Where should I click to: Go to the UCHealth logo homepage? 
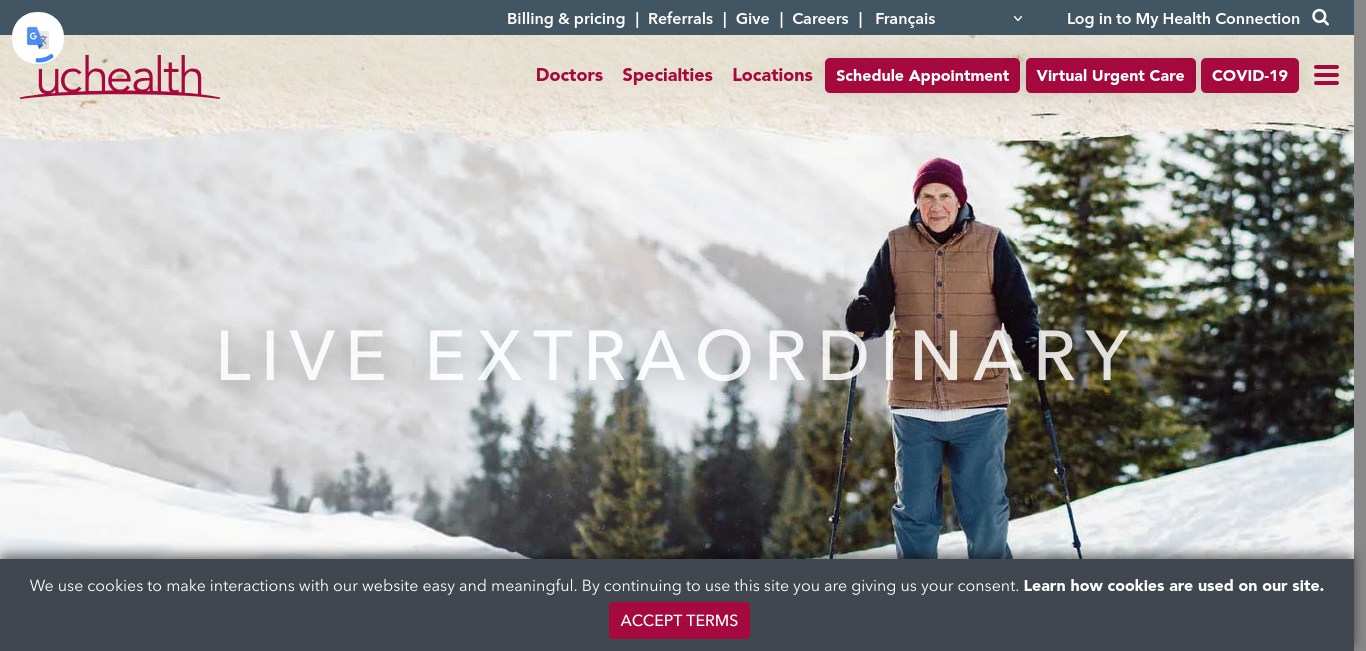(120, 78)
